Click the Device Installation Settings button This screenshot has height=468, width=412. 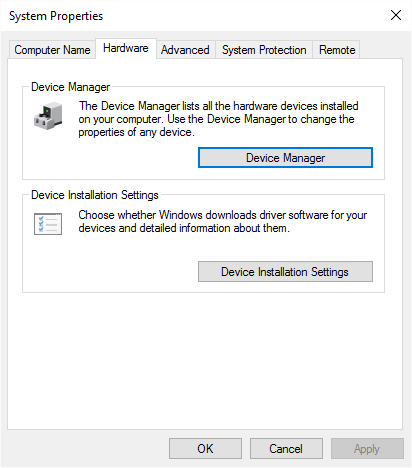285,272
